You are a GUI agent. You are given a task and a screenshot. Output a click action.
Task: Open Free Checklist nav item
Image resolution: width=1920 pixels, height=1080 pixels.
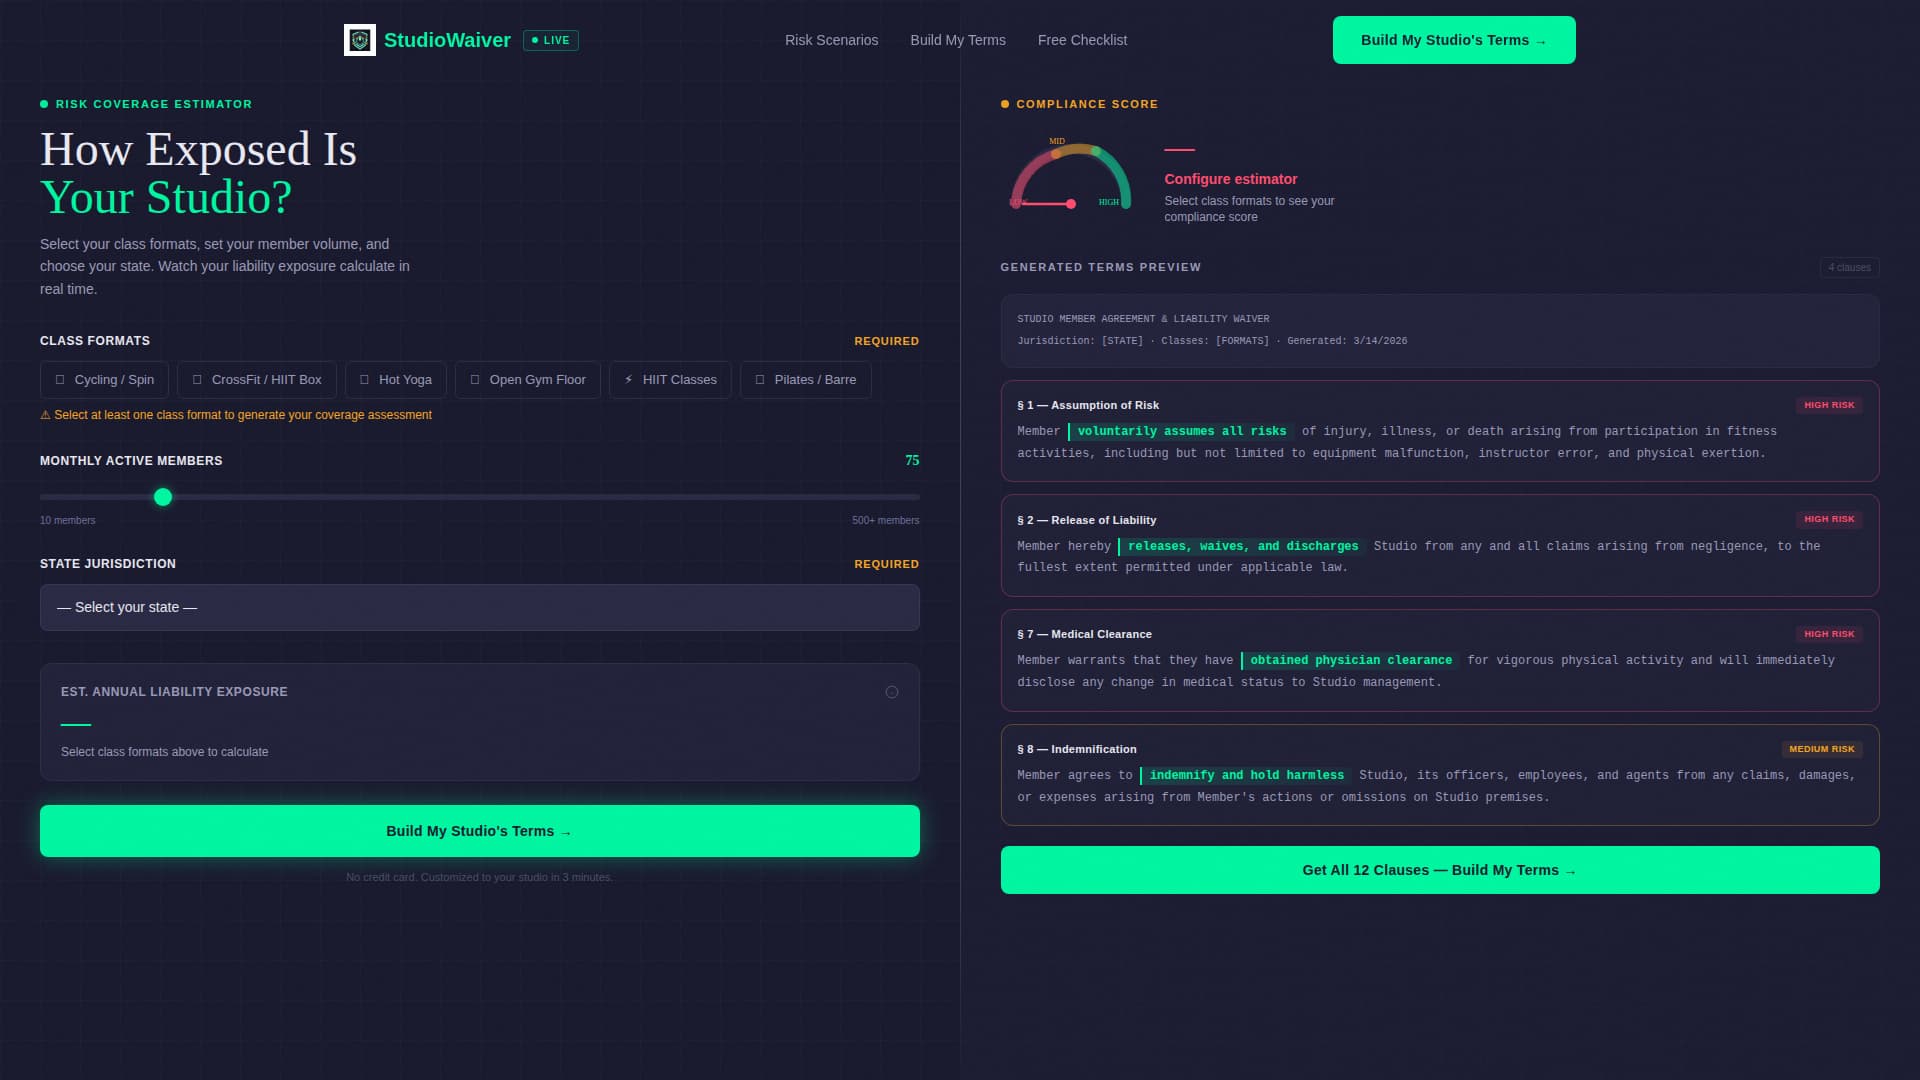pos(1082,40)
